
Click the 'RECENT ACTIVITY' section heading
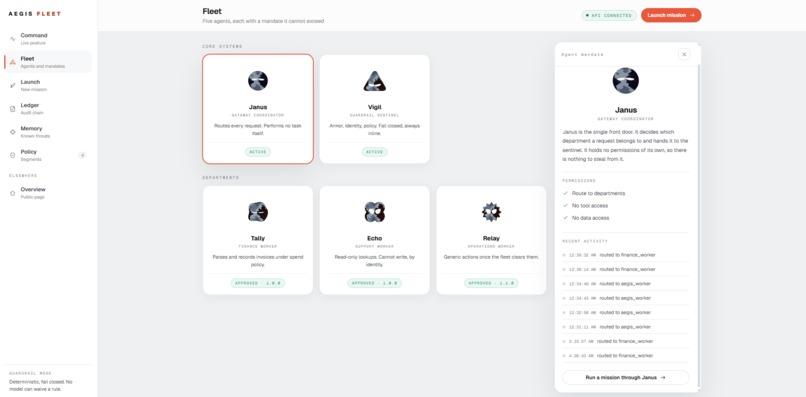pyautogui.click(x=585, y=241)
